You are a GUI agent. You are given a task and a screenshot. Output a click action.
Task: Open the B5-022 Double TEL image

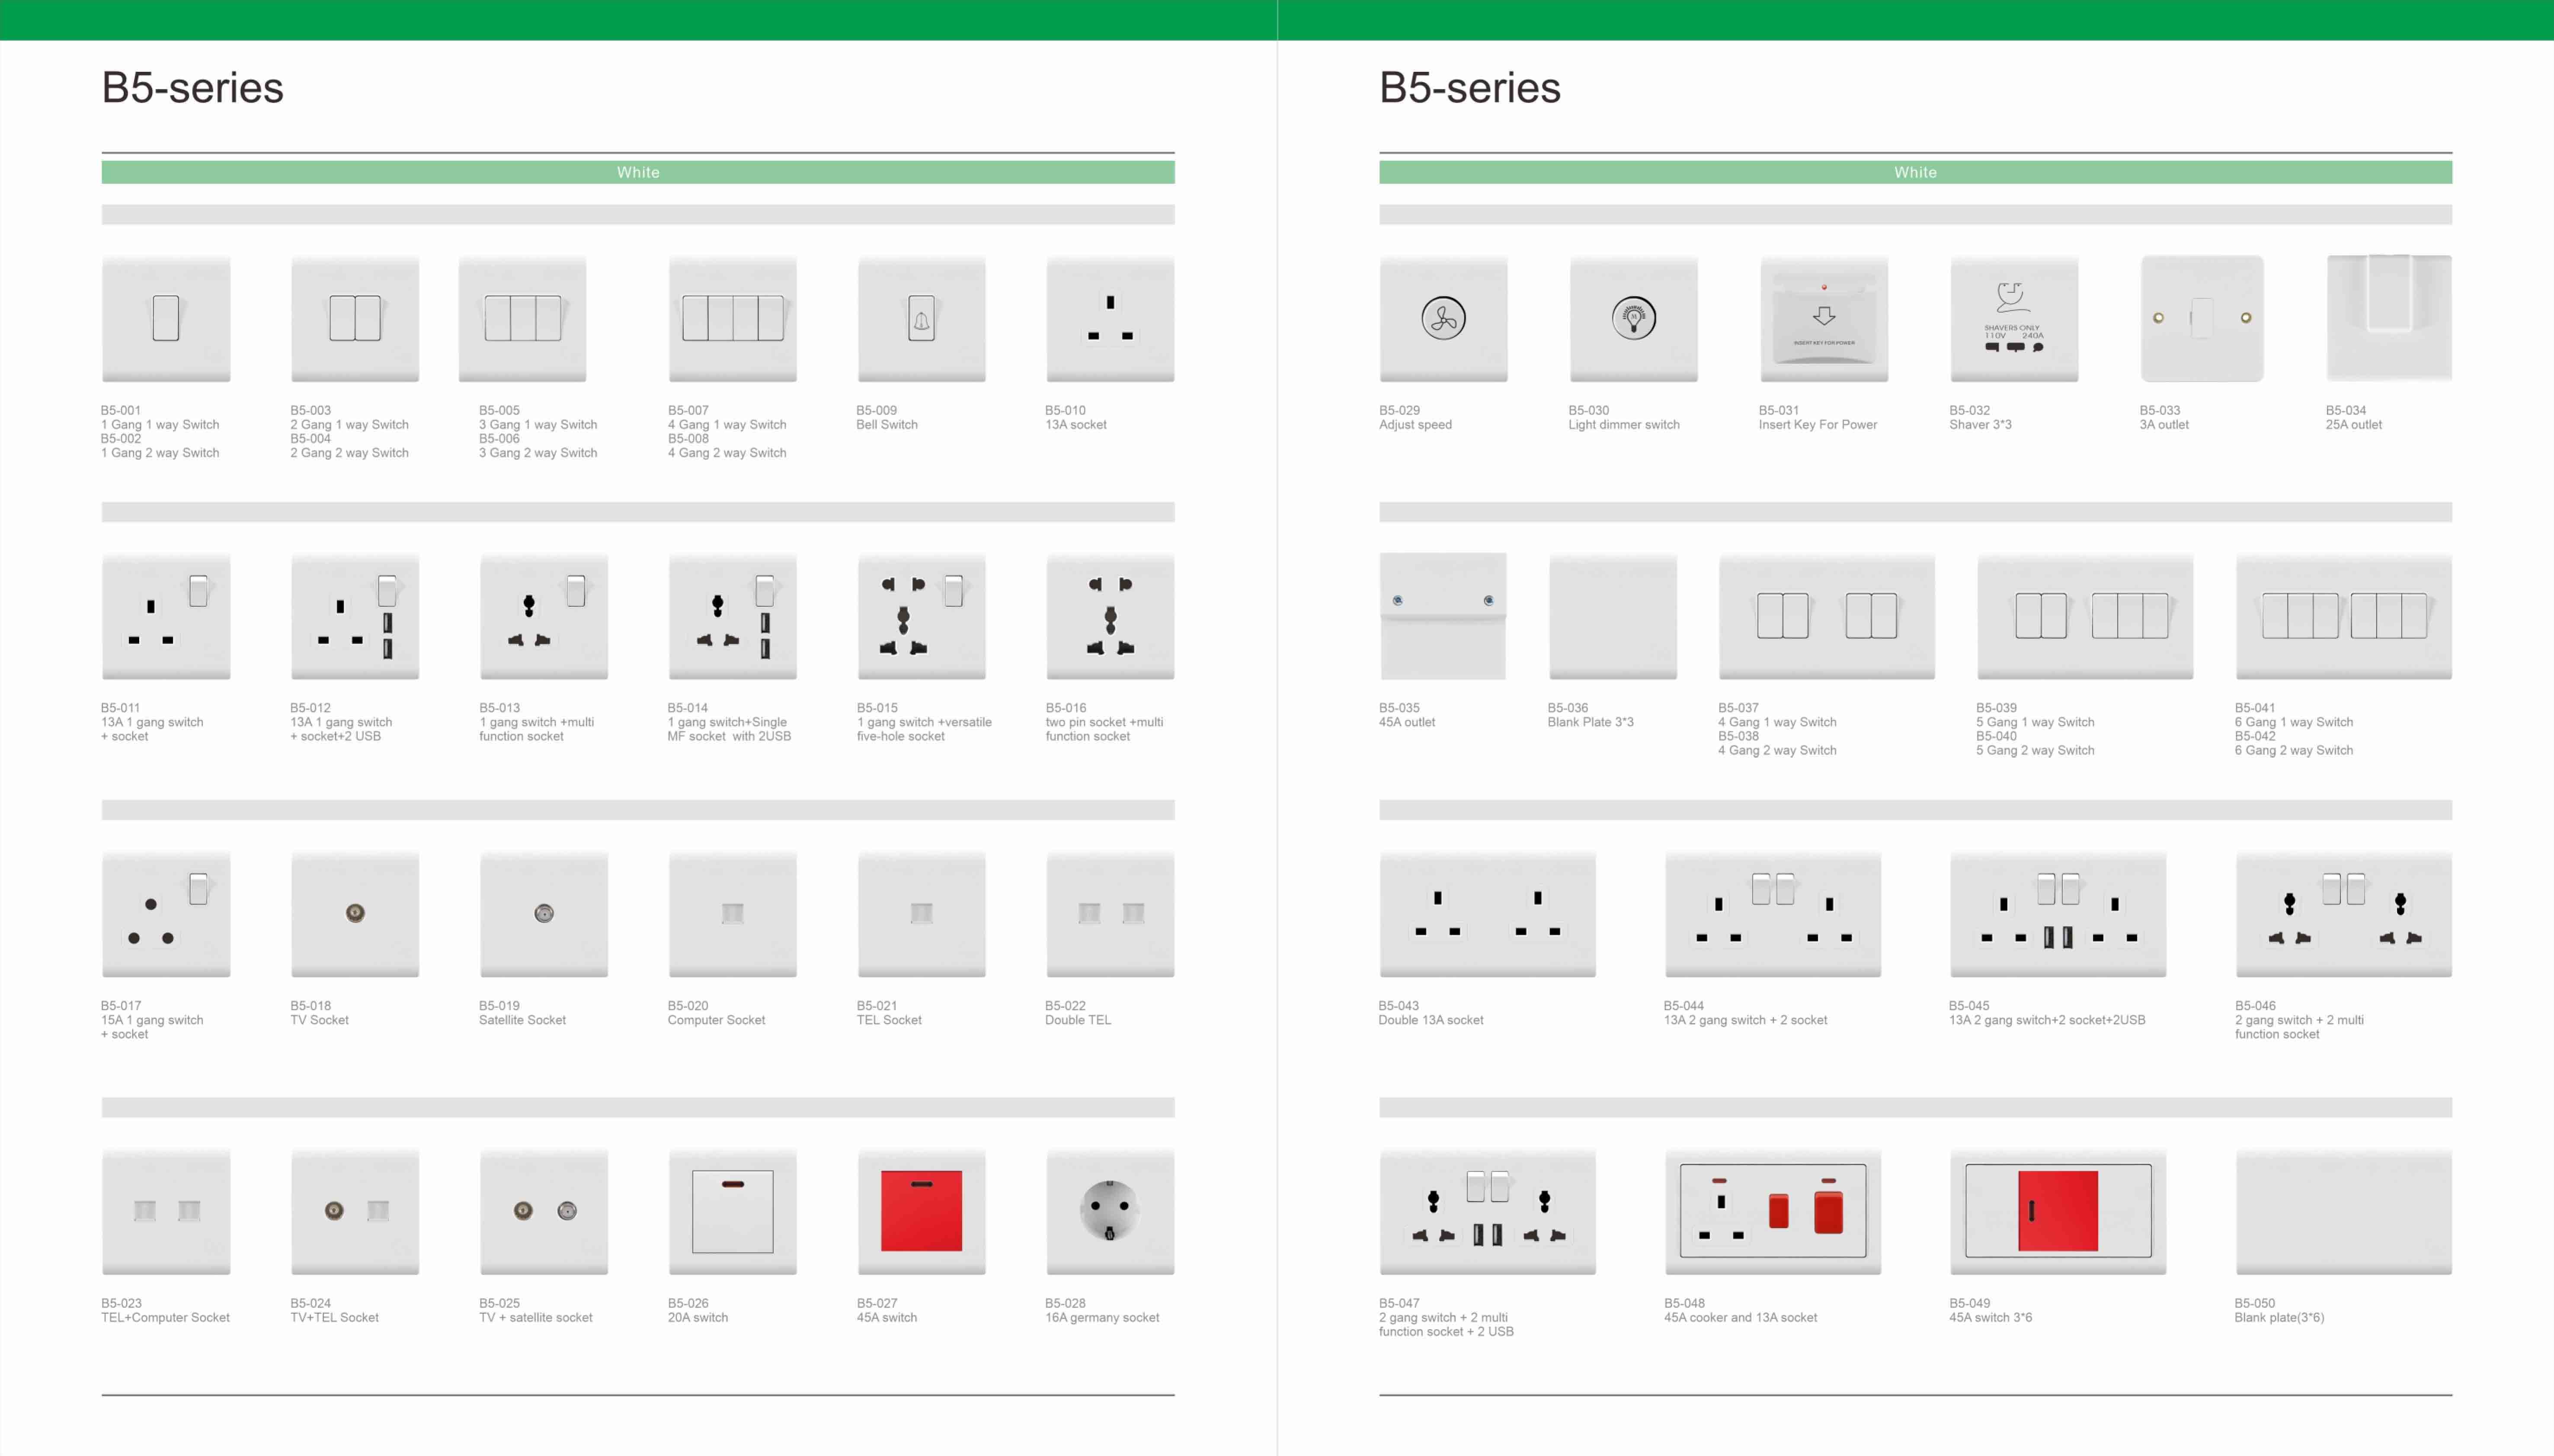1111,914
